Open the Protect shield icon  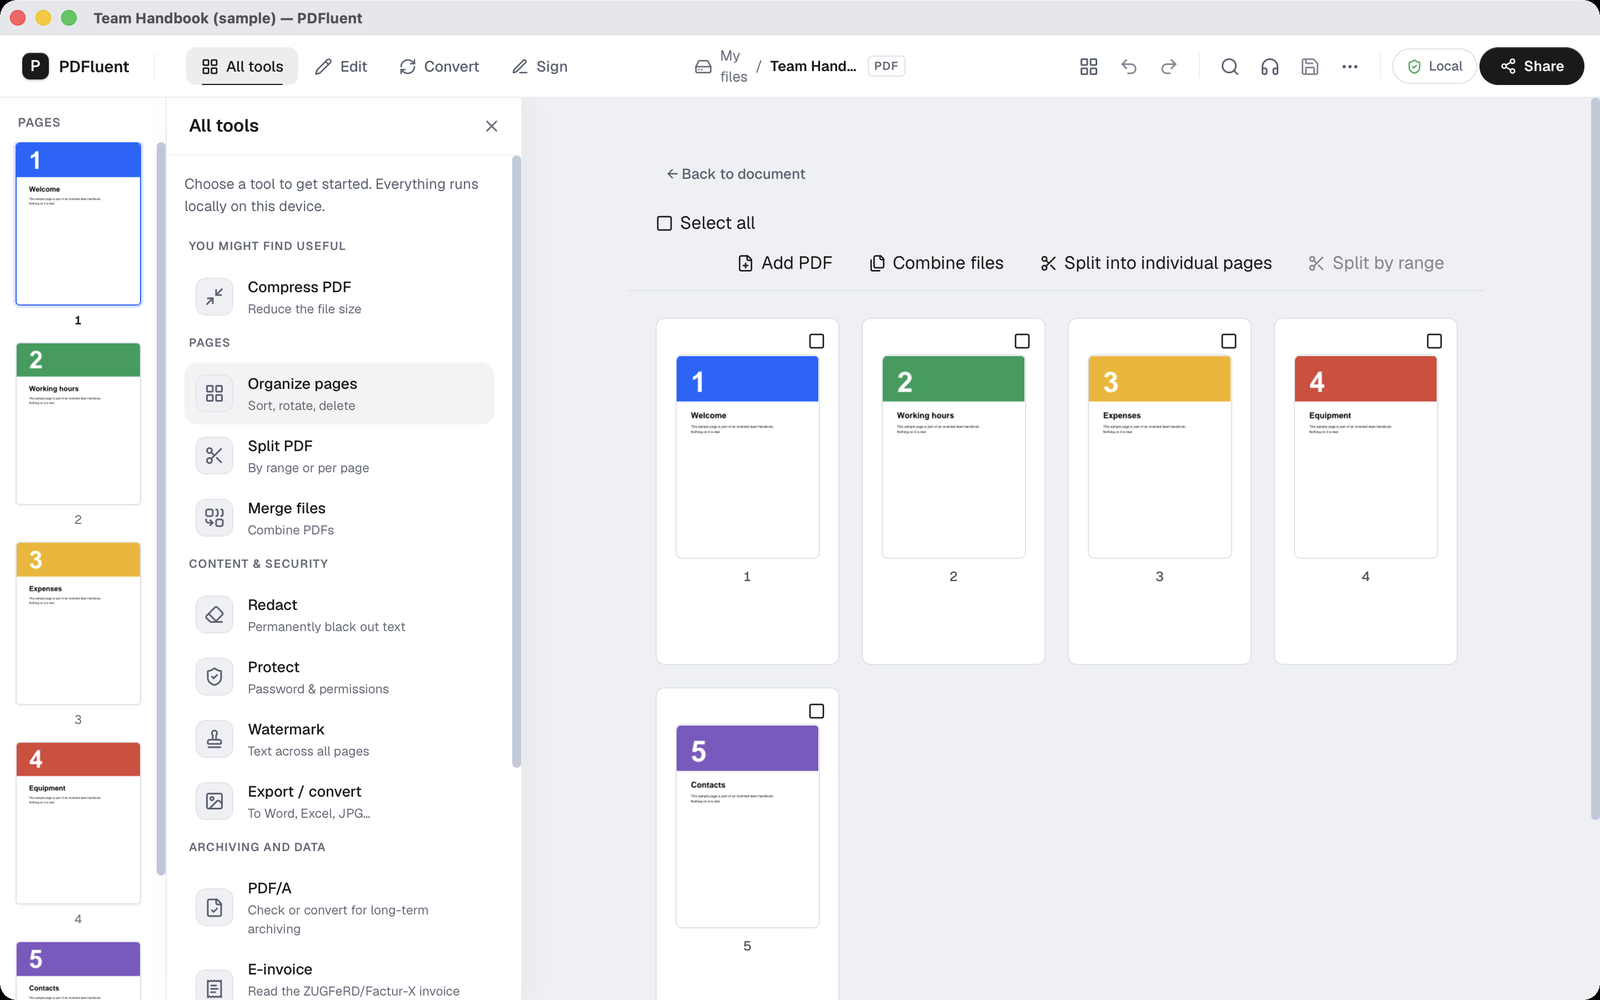214,677
